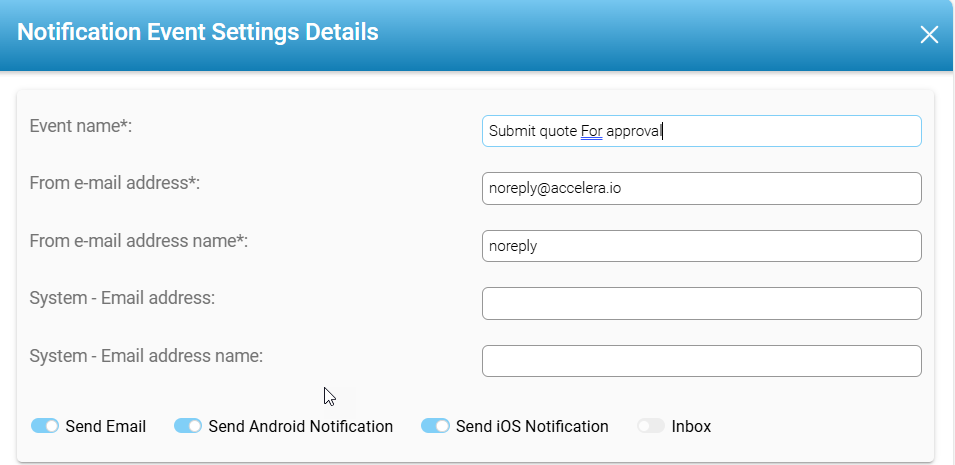Click the "From e-mail address*:" label
This screenshot has width=955, height=465.
115,184
